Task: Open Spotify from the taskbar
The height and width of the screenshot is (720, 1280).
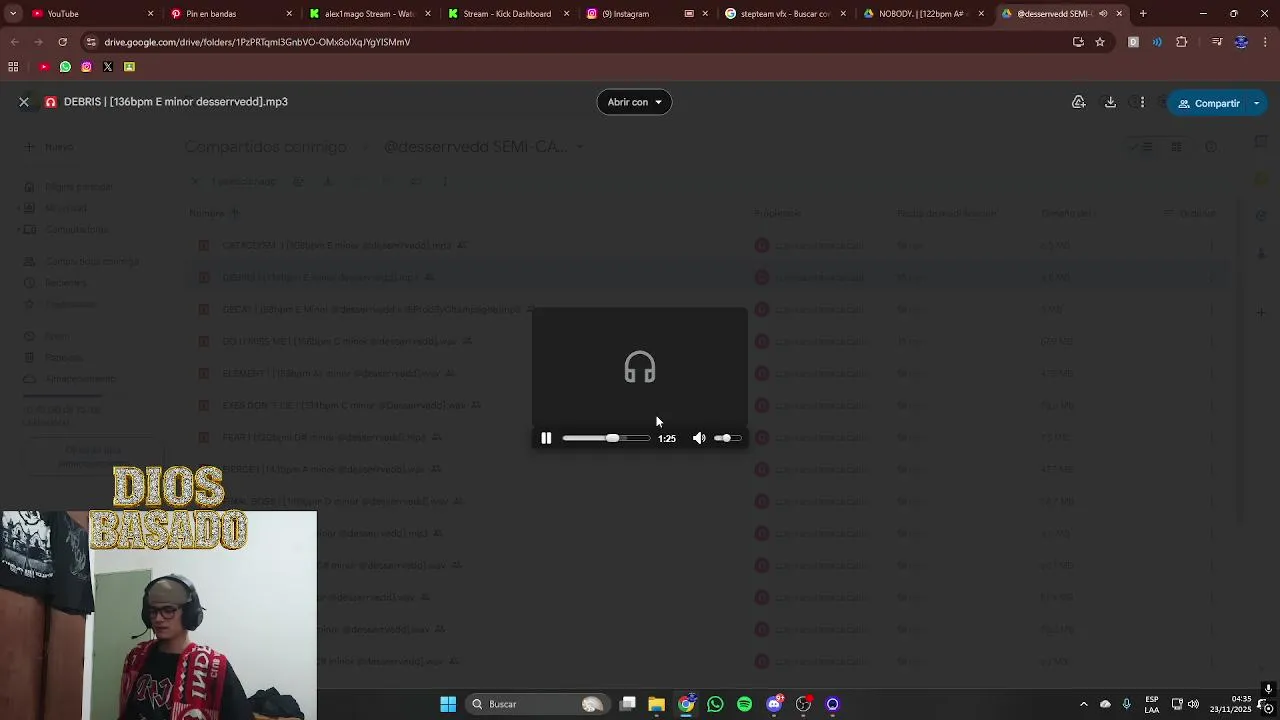Action: [x=744, y=704]
